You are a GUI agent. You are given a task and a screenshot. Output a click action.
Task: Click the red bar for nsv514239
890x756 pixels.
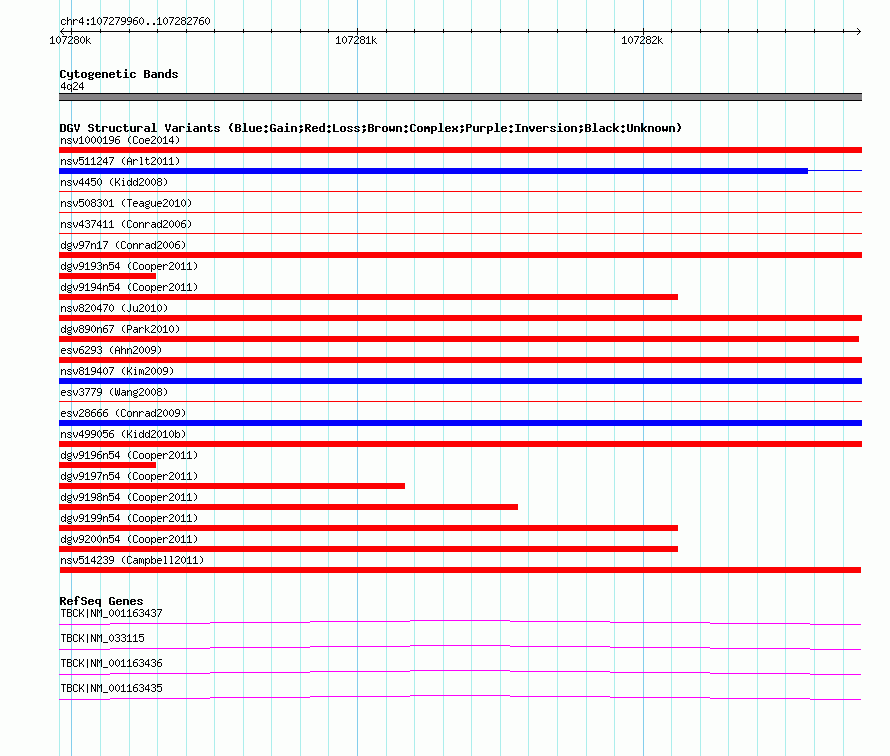click(460, 570)
